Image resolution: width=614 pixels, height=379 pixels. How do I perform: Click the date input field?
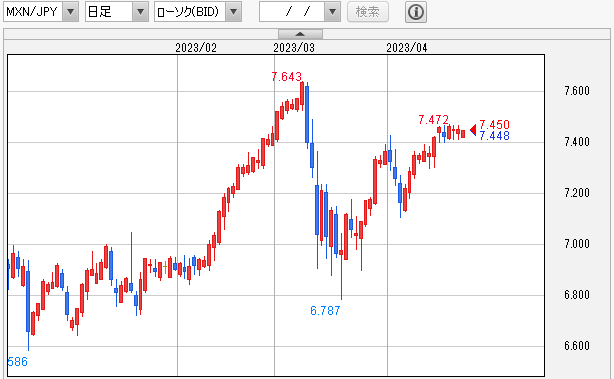[x=292, y=11]
